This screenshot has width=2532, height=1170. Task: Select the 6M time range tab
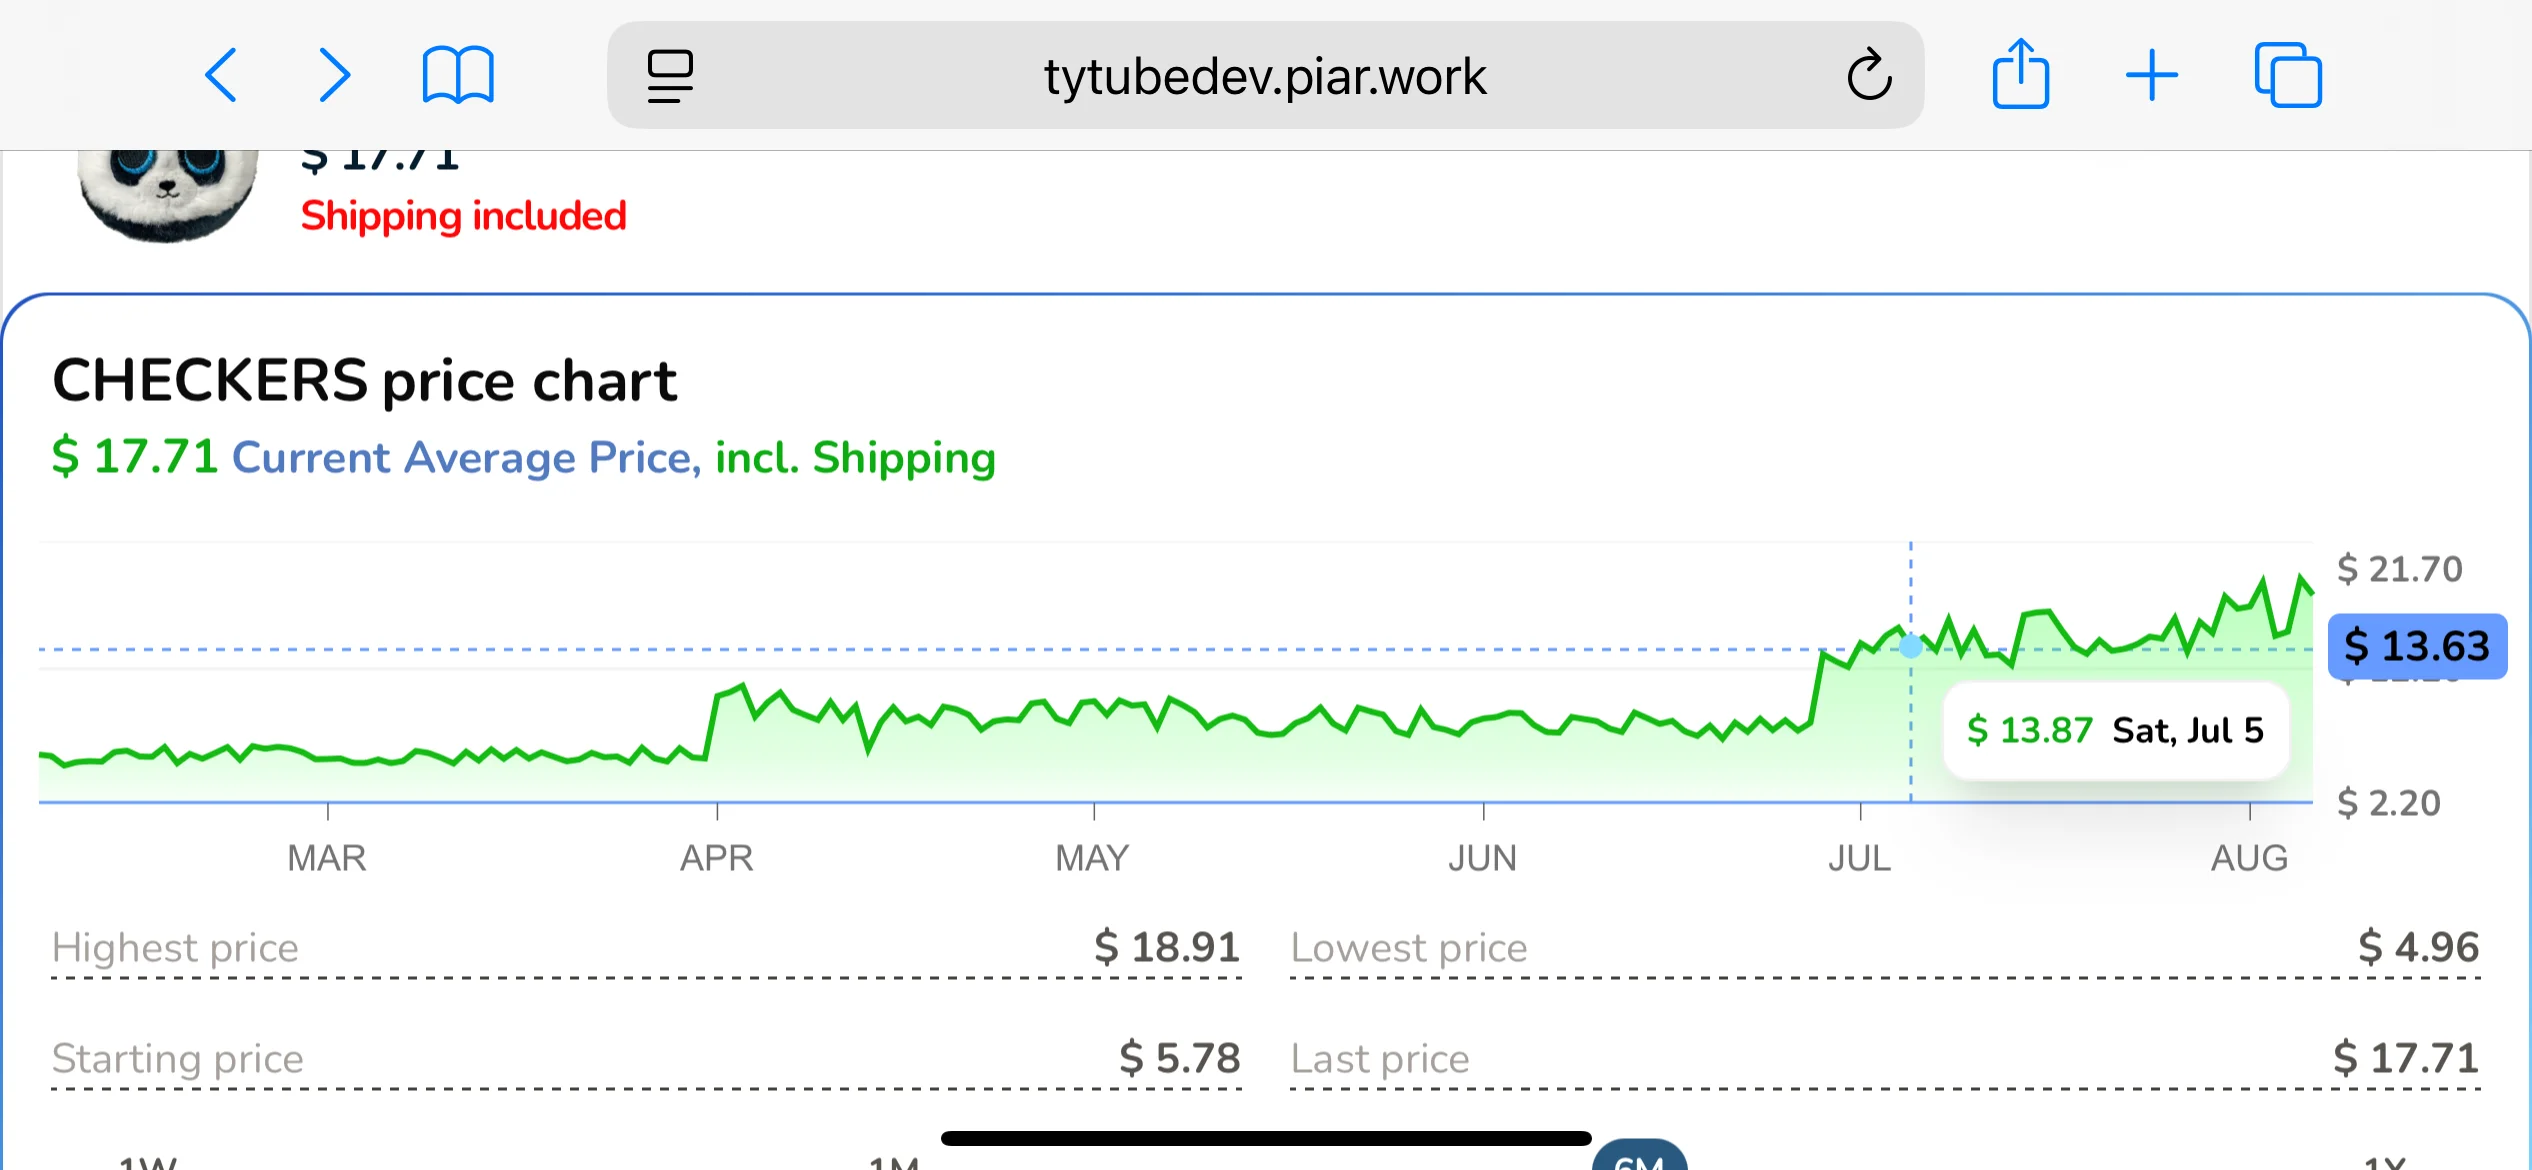coord(1639,1160)
